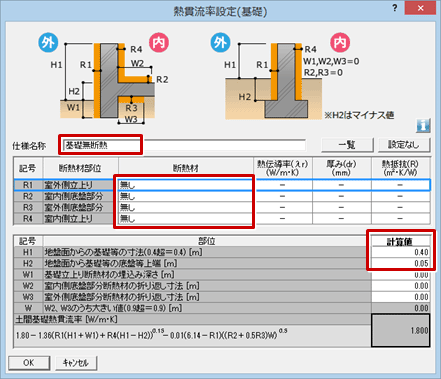Screen dimensions: 441x379
Task: Confirm with the OK button
Action: tap(29, 363)
